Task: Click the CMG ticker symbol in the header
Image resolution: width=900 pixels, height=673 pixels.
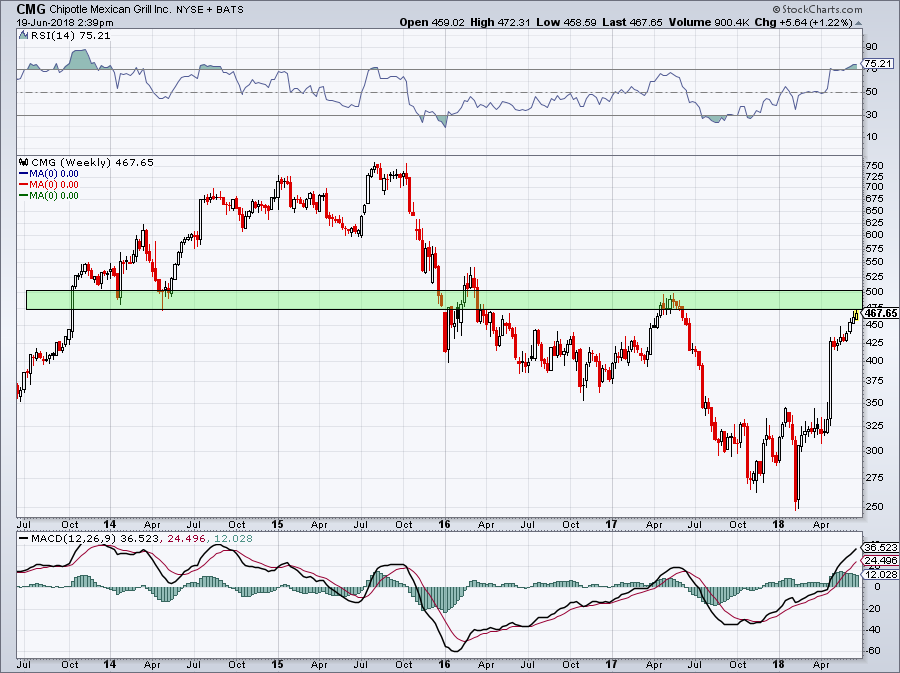Action: point(31,9)
